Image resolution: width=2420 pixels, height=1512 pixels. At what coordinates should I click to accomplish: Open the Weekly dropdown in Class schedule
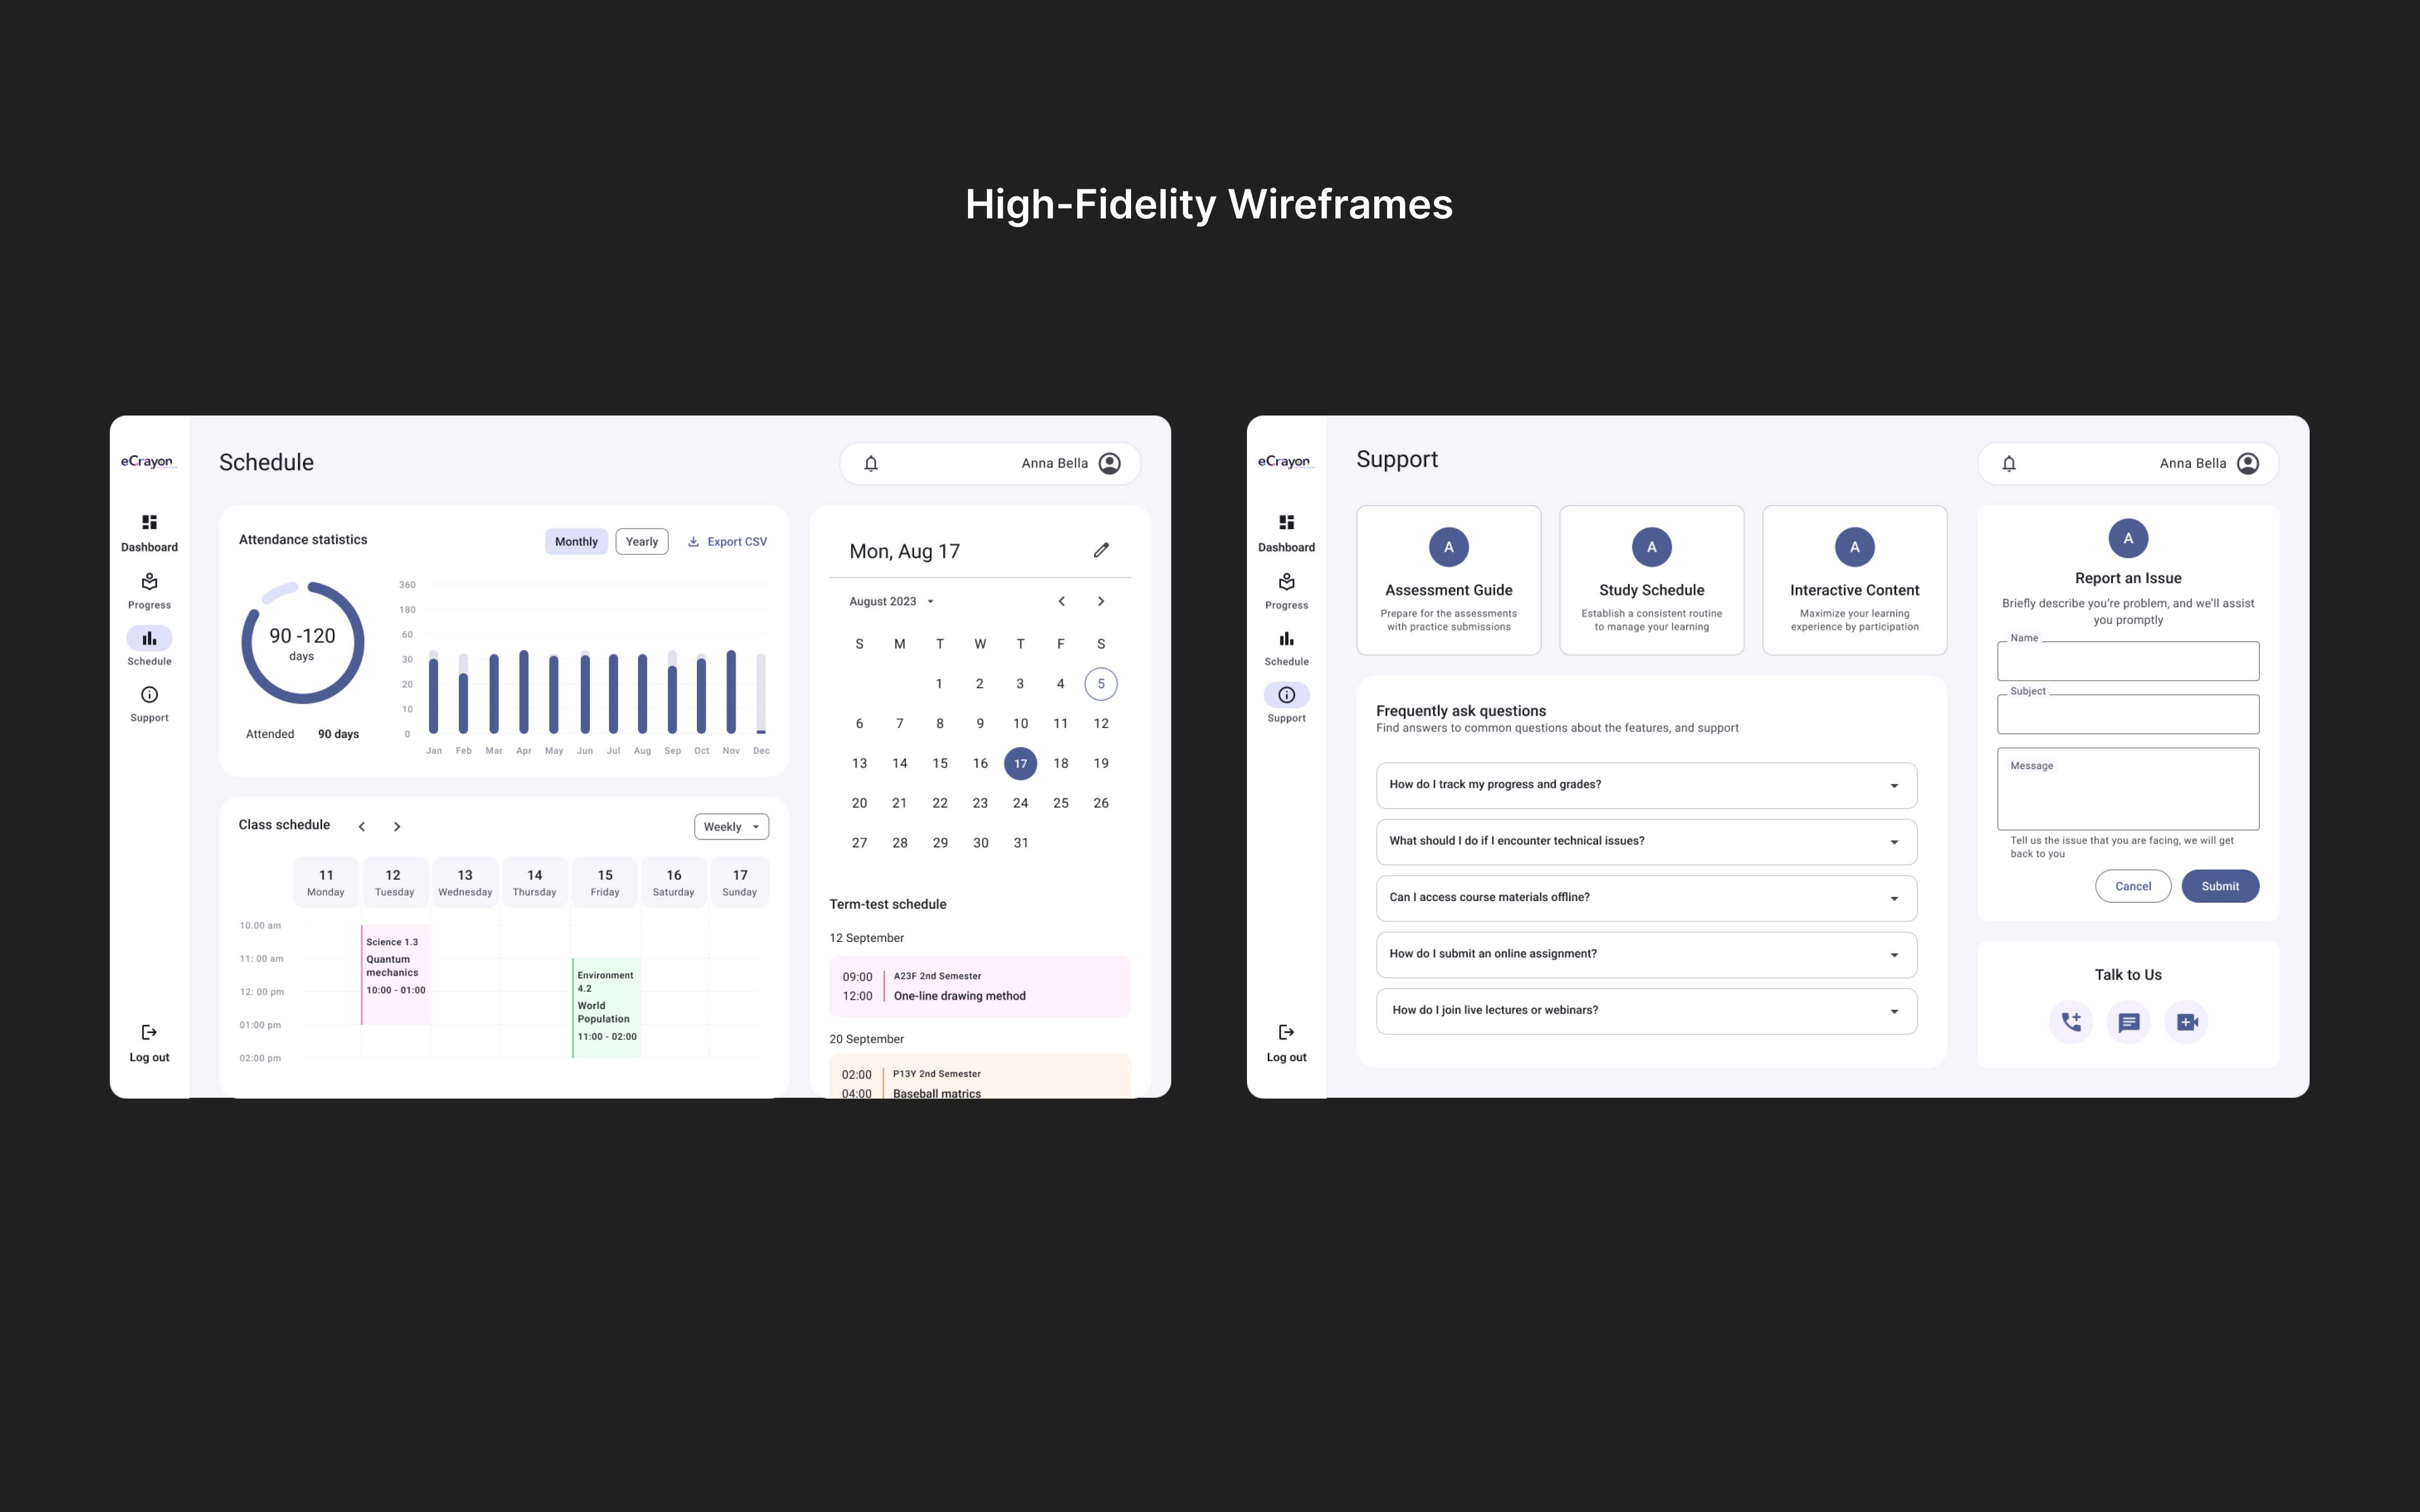(731, 827)
